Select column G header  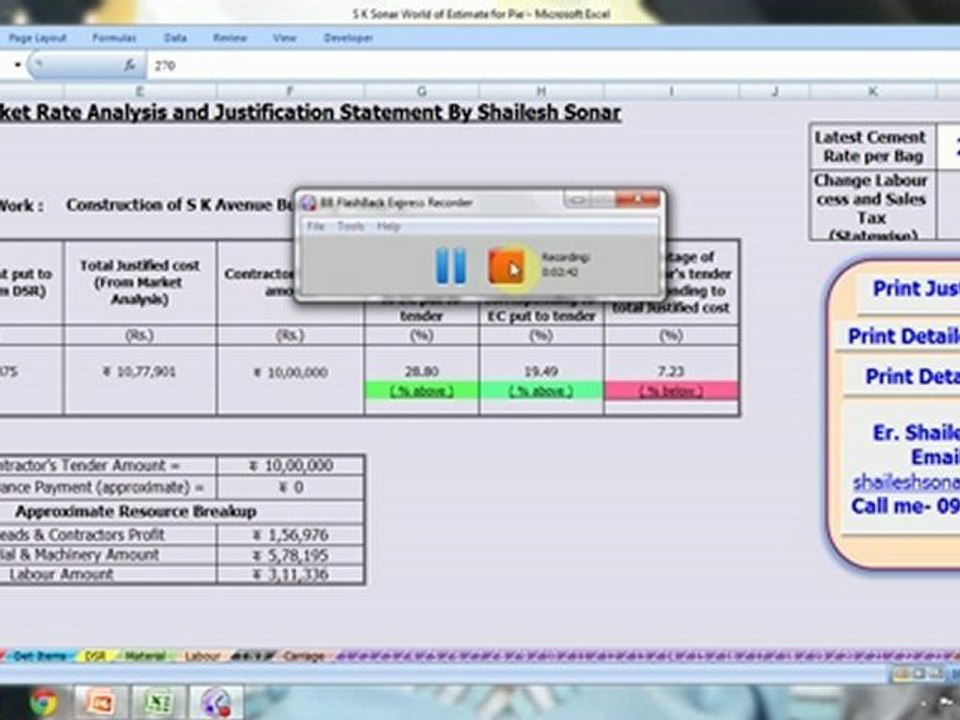click(x=421, y=92)
